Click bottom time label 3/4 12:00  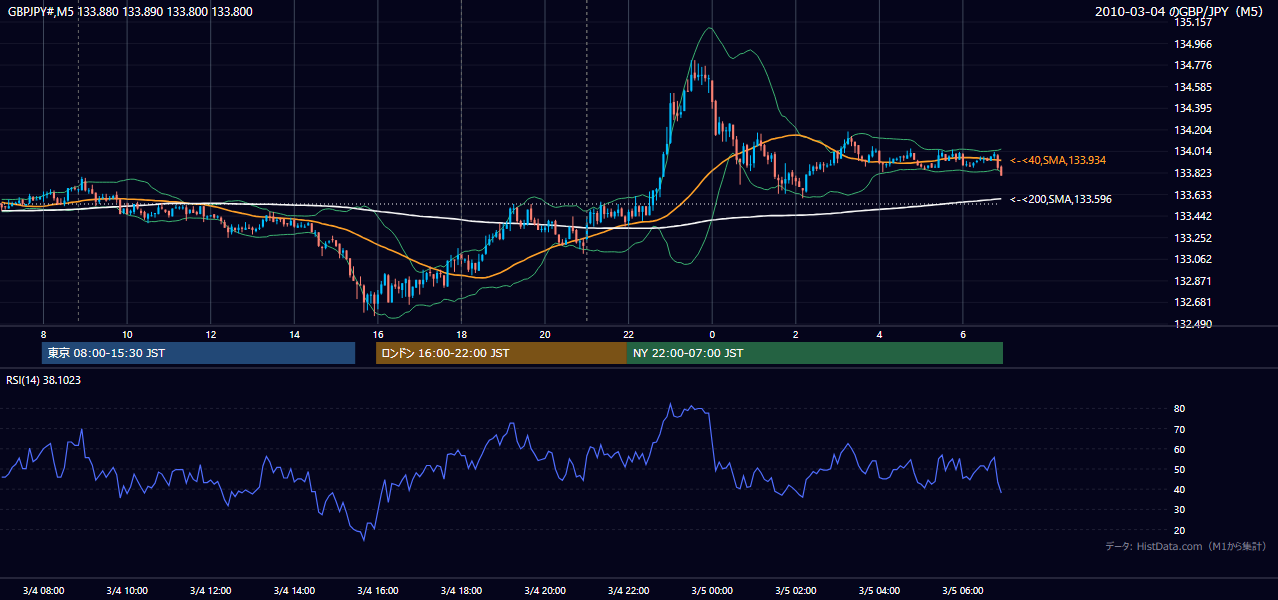coord(211,590)
